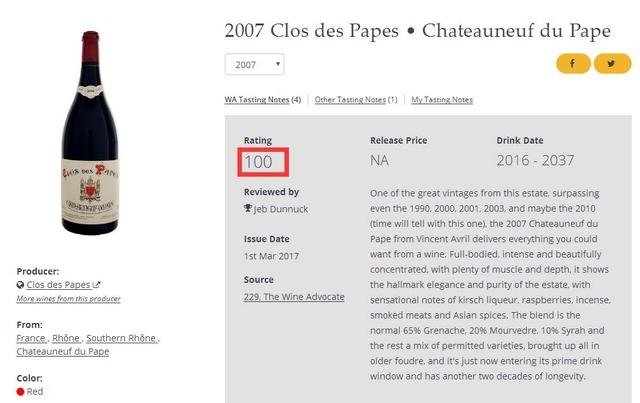Open the Clos des Papes producer link
Viewport: 640px width, 403px height.
tap(58, 285)
